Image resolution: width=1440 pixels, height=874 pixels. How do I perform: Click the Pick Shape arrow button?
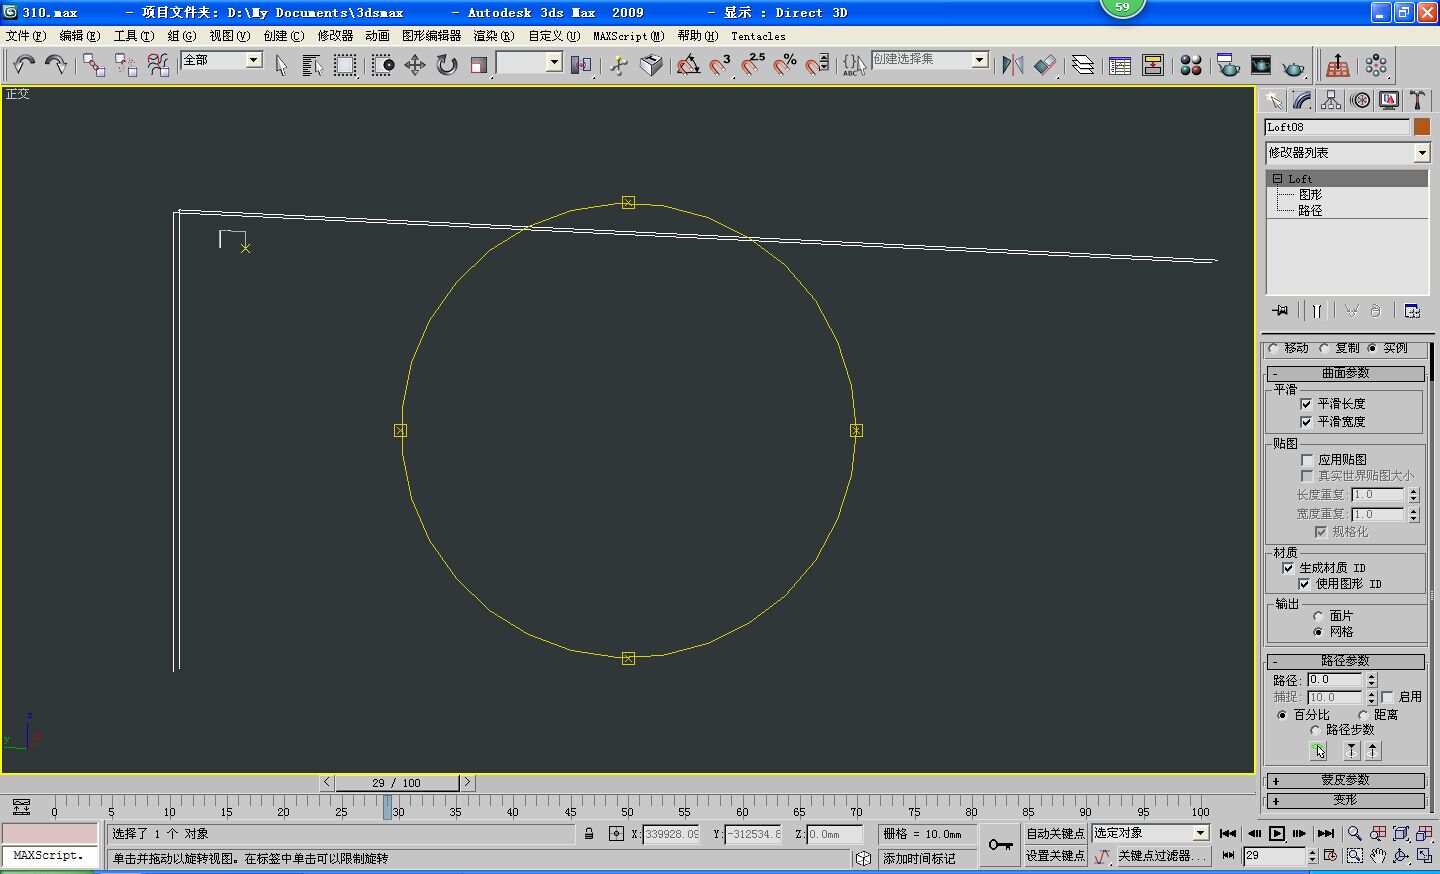[x=1318, y=750]
